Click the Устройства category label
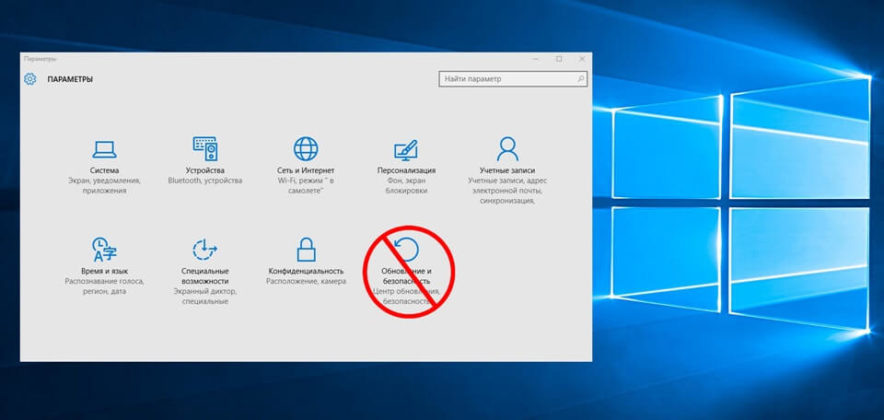The width and height of the screenshot is (884, 420). (x=205, y=170)
